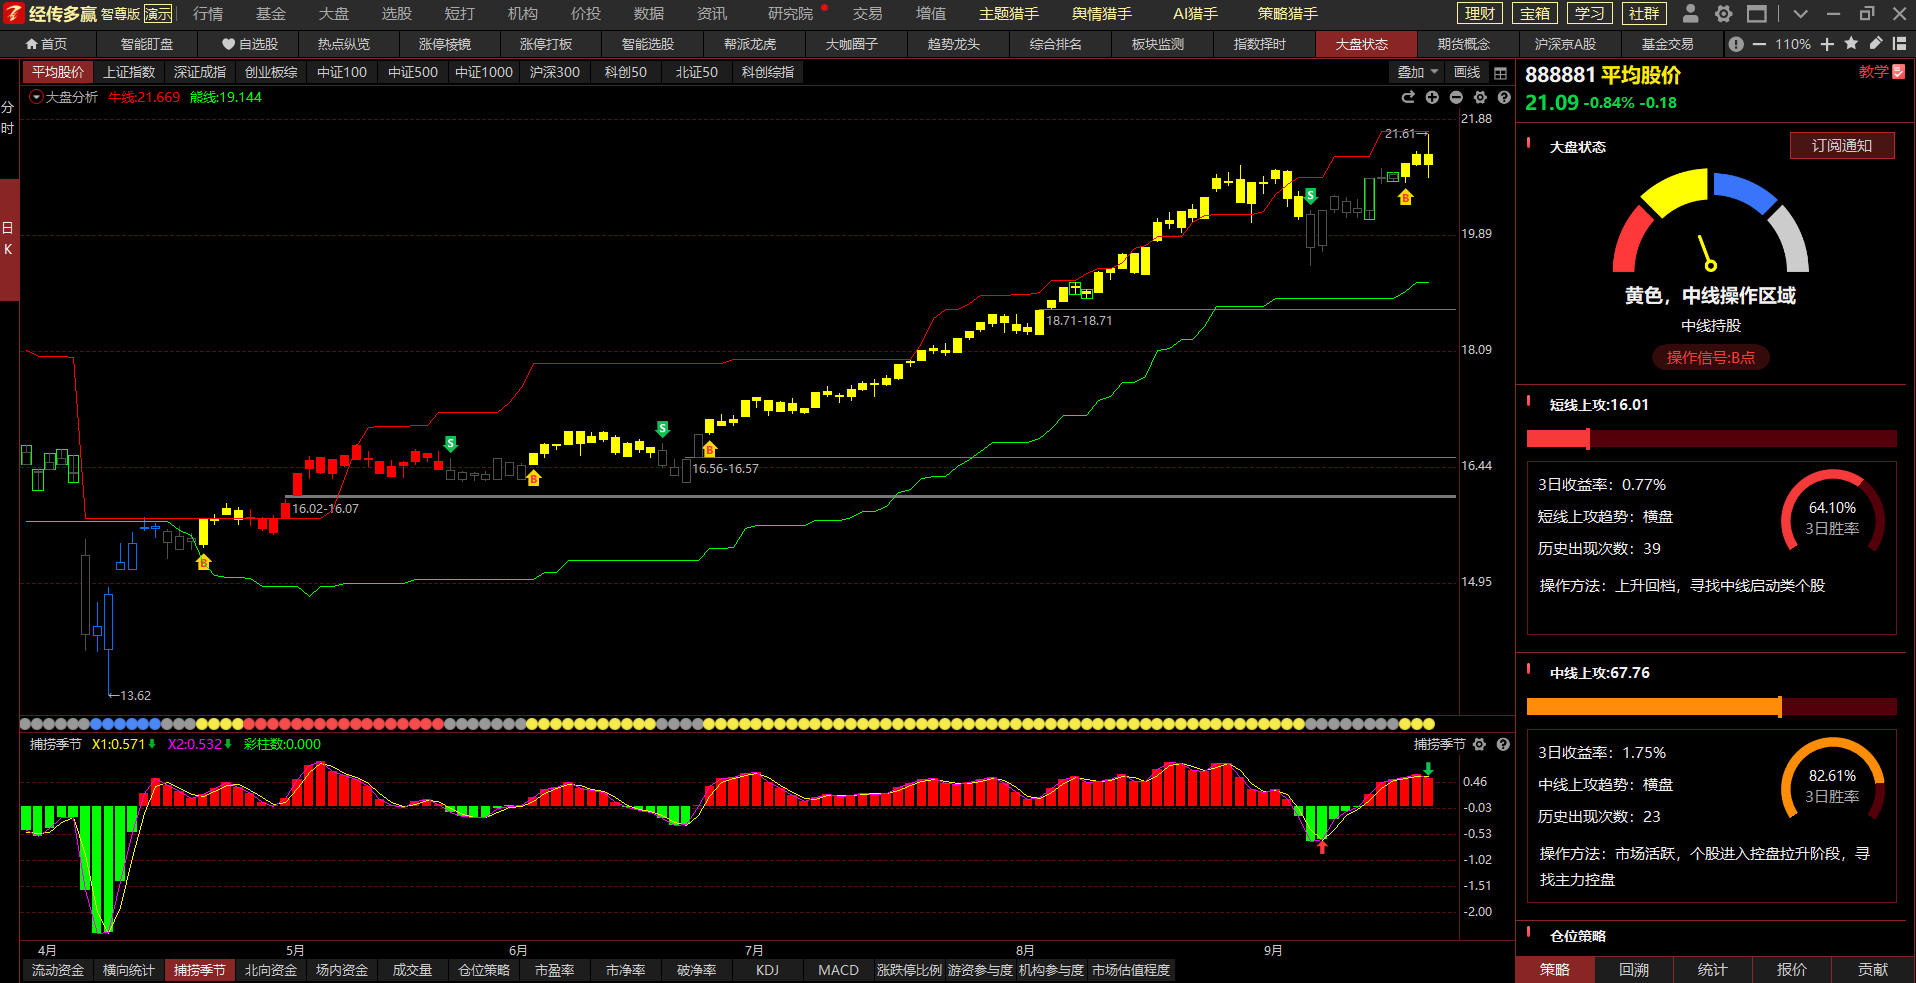Click the 大盘状态 color gauge dial
The width and height of the screenshot is (1916, 983).
pos(1710,222)
